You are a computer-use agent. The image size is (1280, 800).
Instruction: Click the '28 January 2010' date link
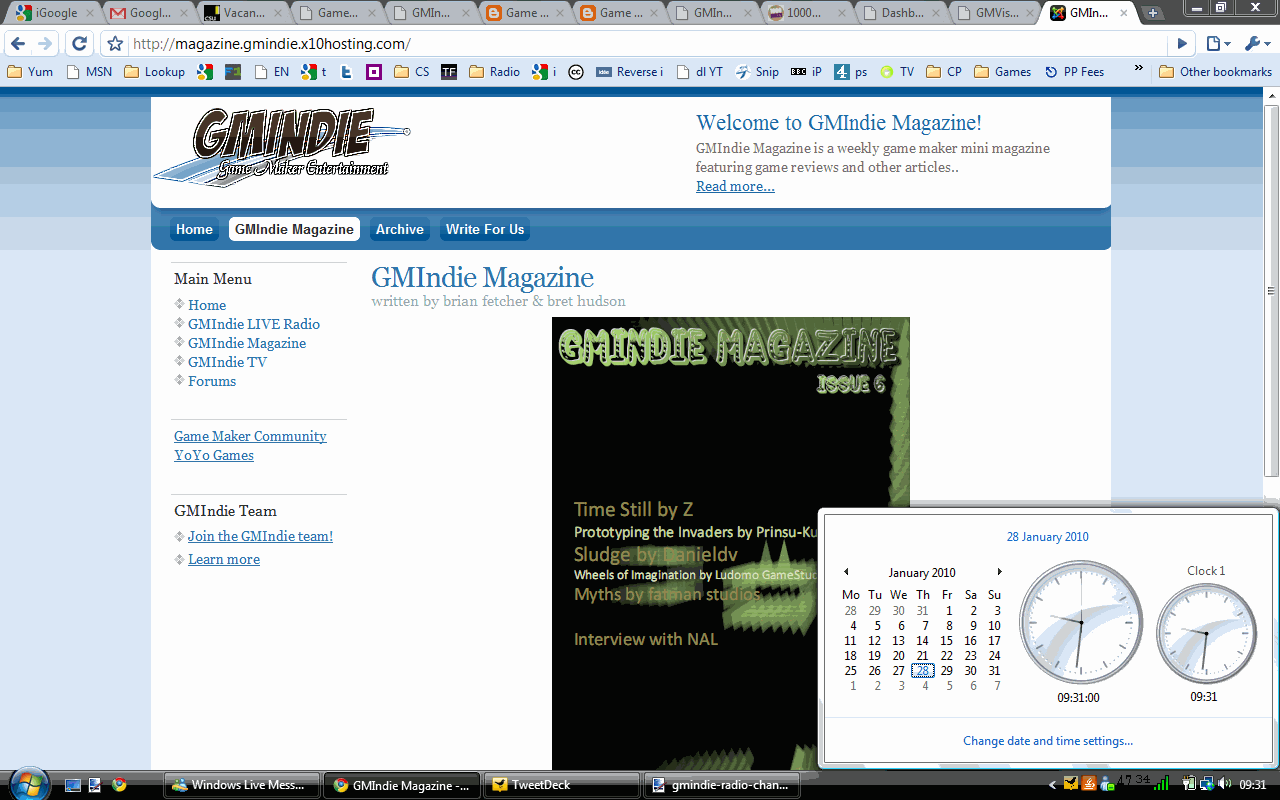point(1047,537)
